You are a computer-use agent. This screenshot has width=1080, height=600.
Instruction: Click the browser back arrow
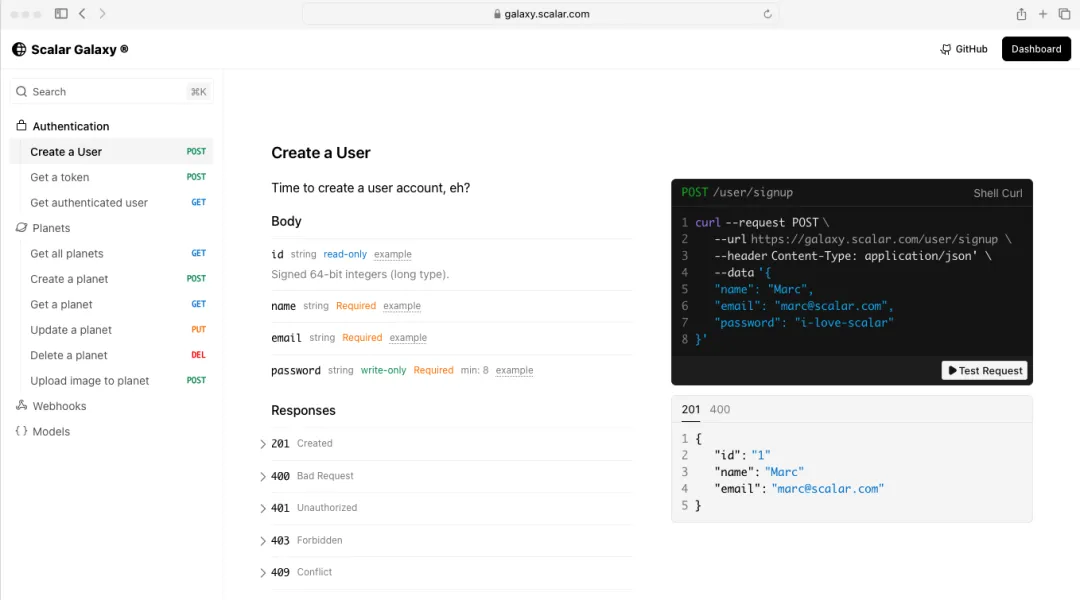coord(82,14)
